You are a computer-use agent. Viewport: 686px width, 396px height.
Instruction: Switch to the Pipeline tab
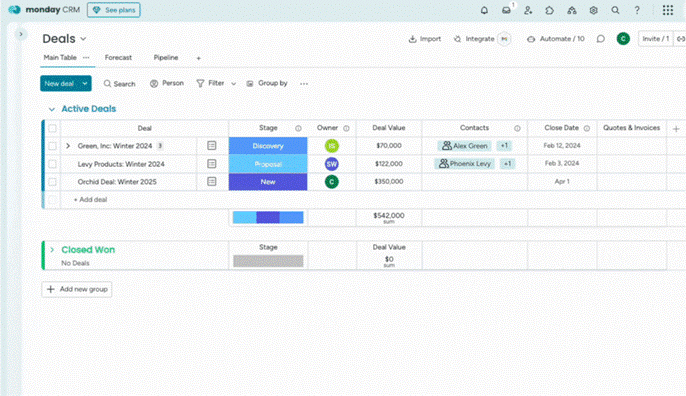(x=166, y=57)
